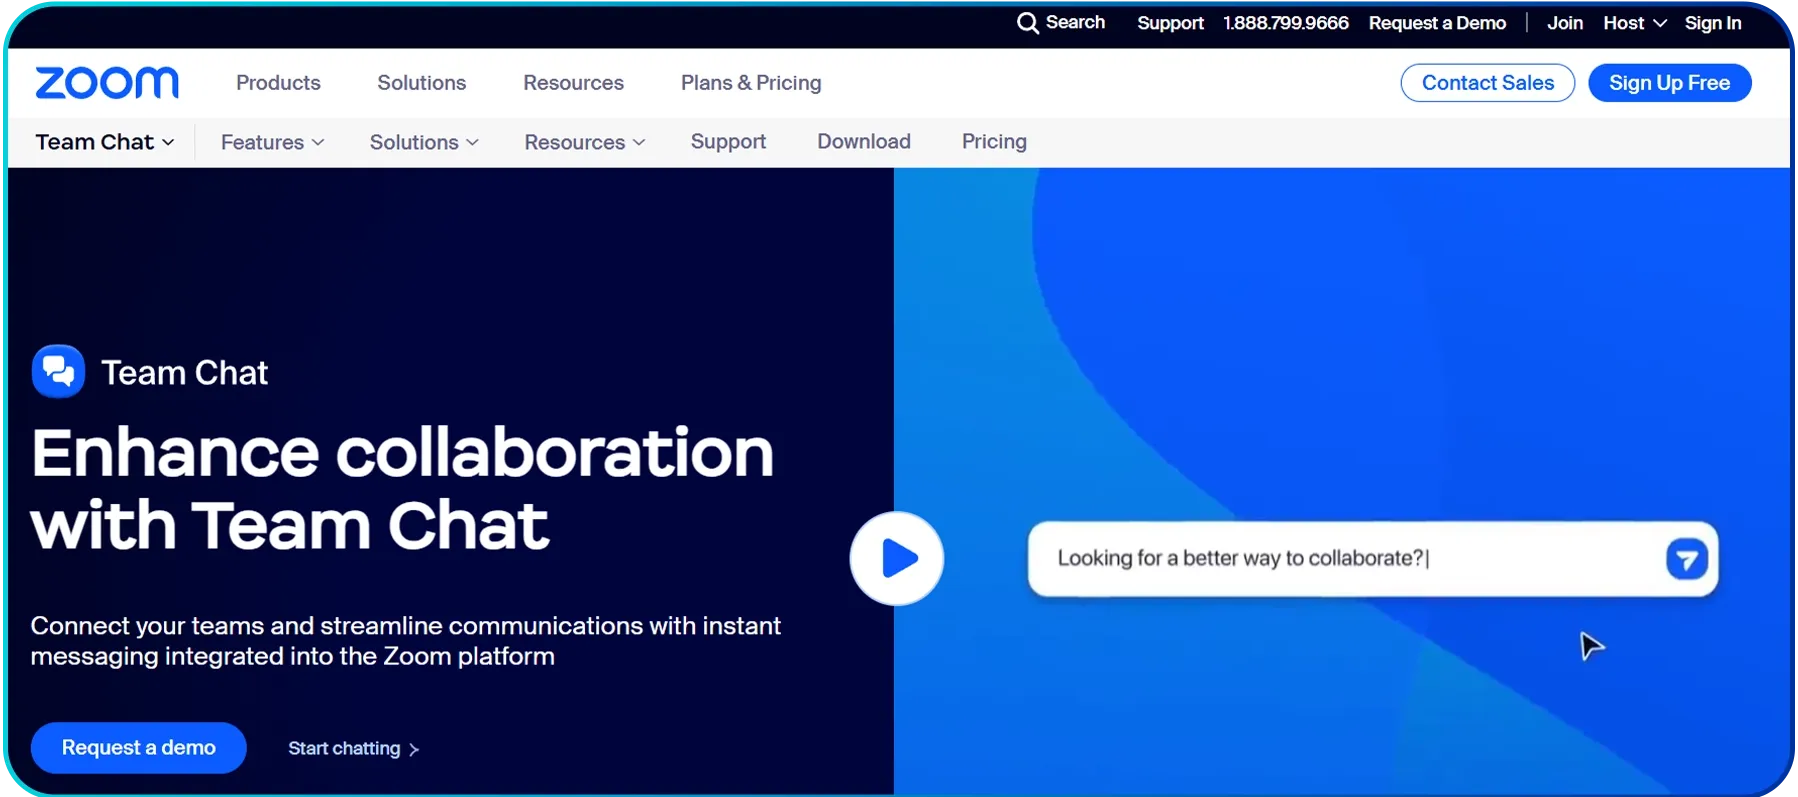Play the Team Chat video
1798x797 pixels.
(897, 558)
